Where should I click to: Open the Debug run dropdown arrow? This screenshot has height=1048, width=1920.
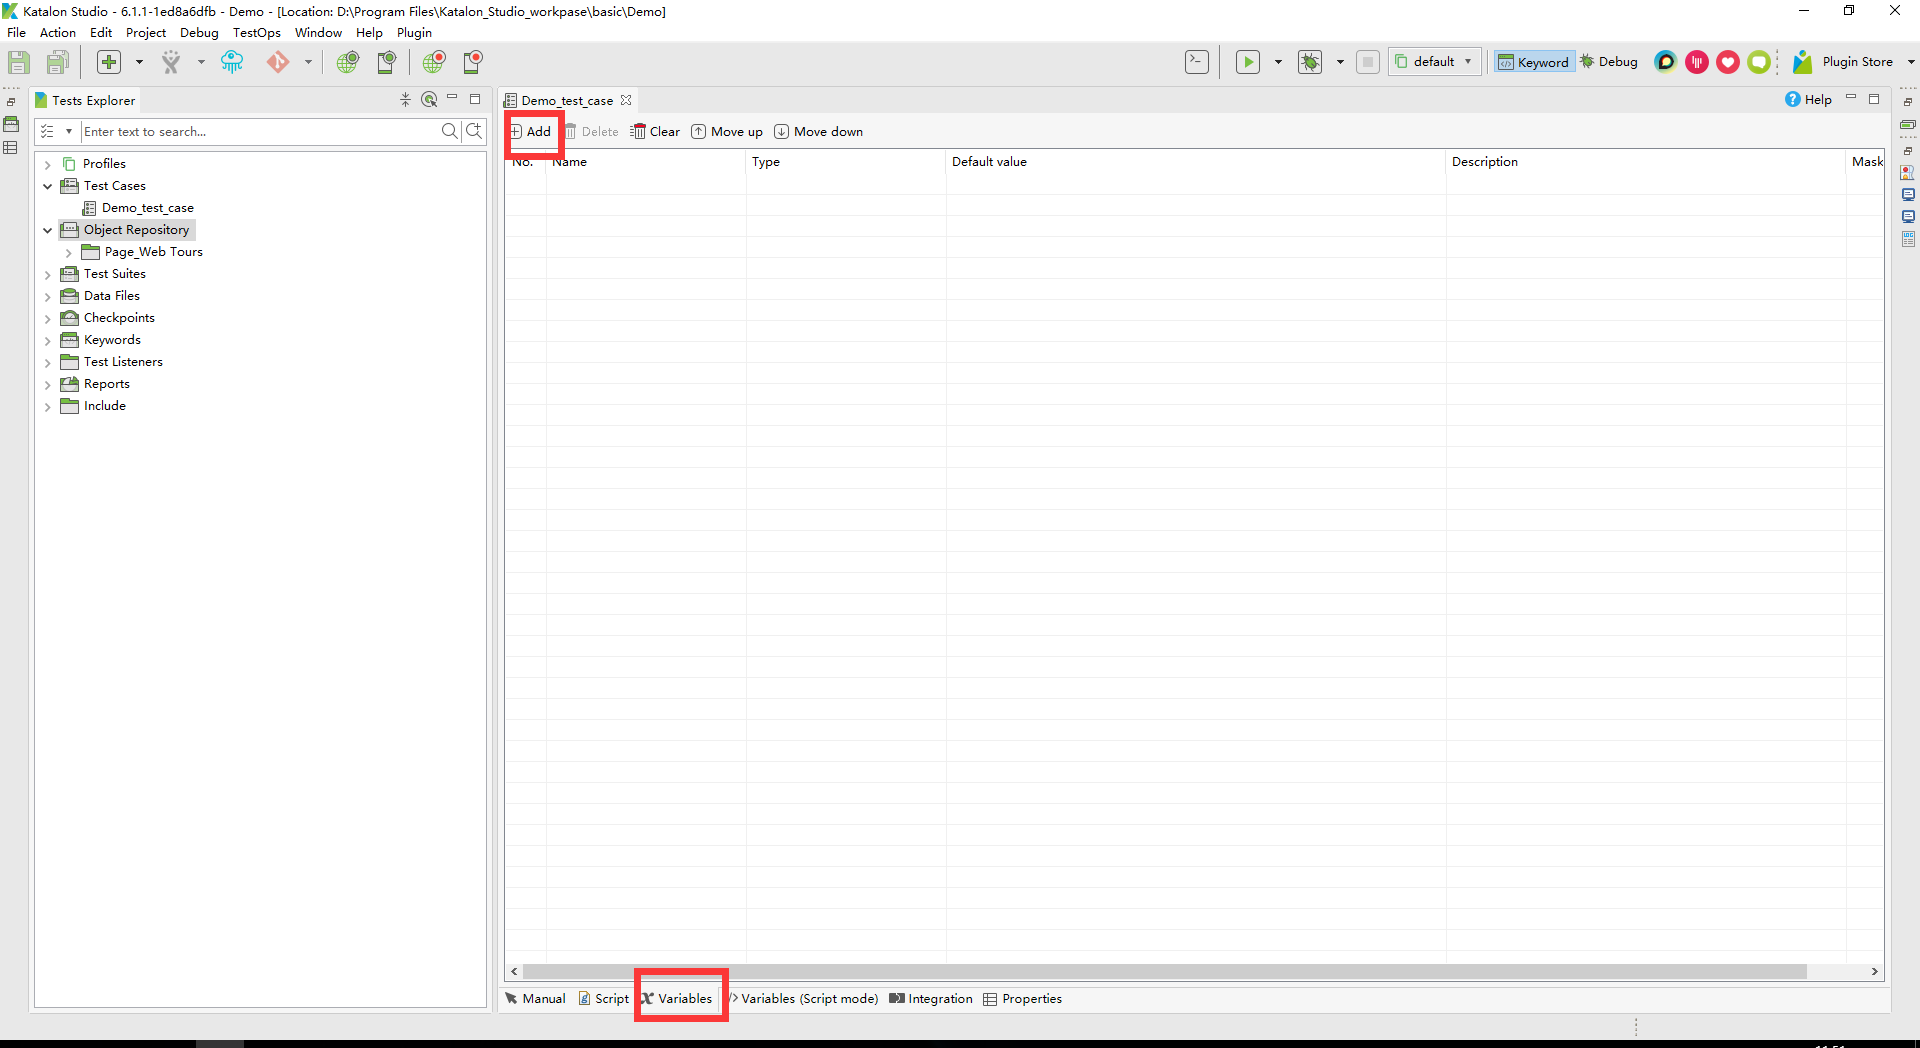point(1340,62)
